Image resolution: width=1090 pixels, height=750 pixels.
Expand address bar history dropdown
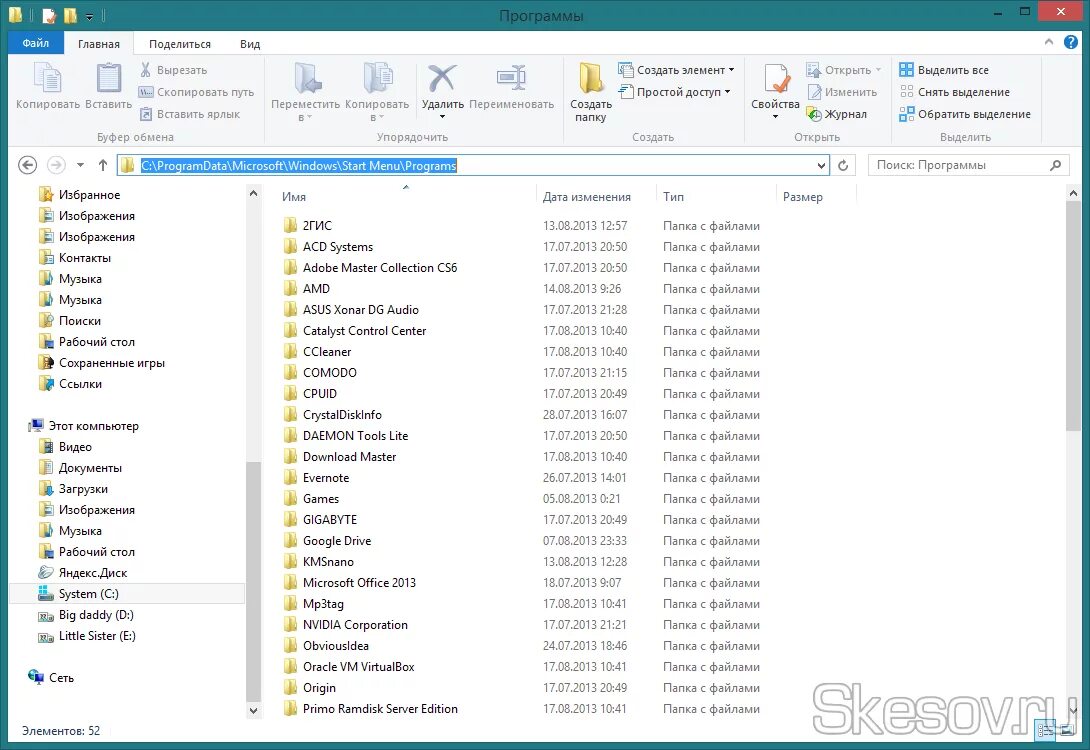[x=822, y=165]
